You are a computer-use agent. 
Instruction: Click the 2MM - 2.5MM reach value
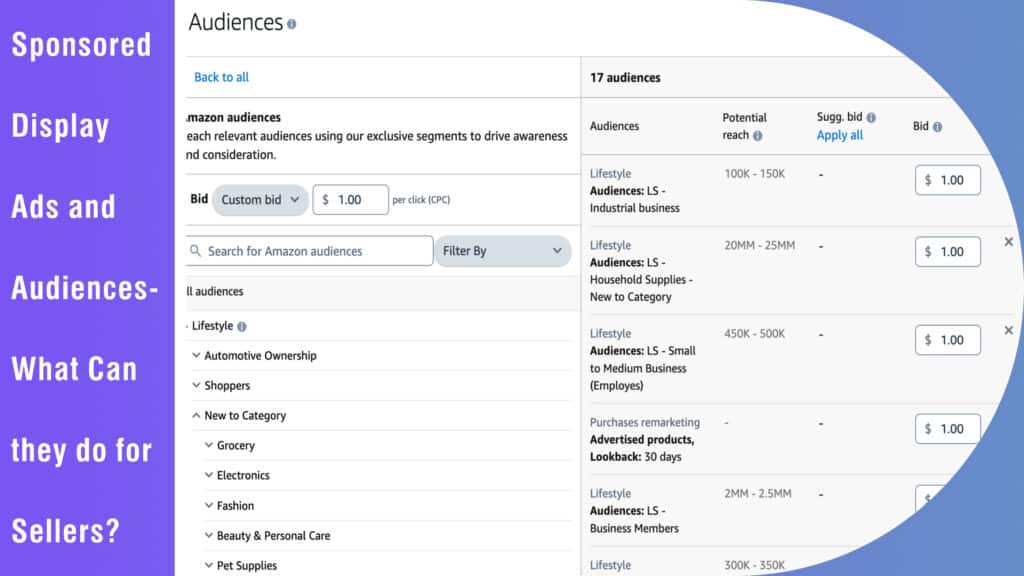point(758,494)
